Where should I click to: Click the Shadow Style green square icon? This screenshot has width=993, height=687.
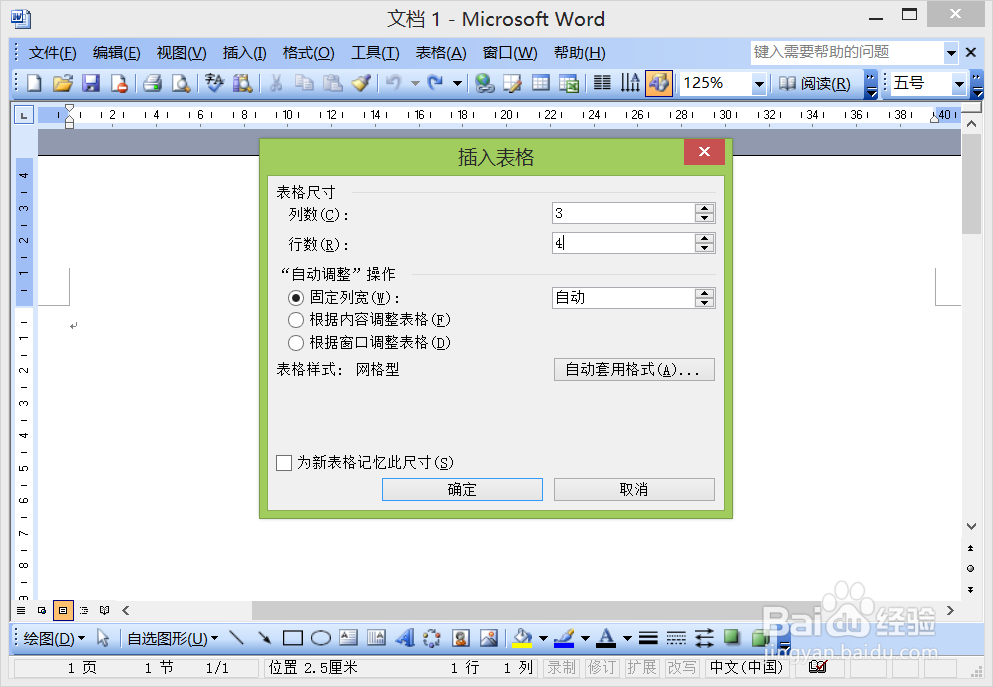732,637
